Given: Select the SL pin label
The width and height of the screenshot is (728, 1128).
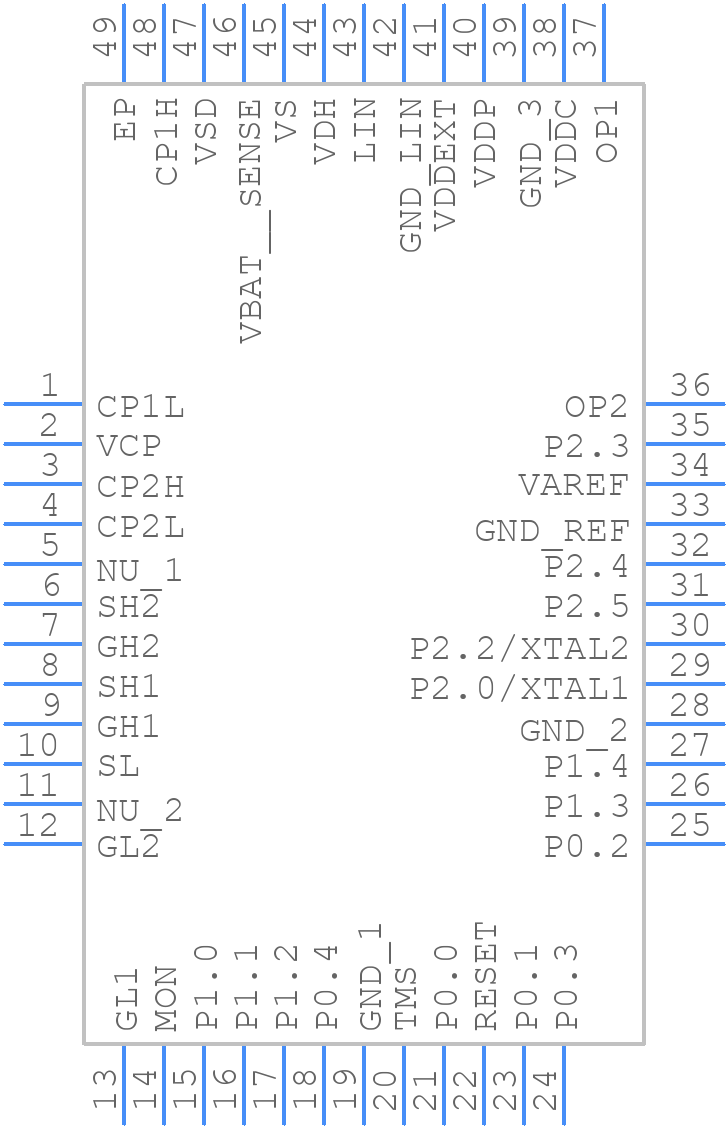Looking at the screenshot, I should pos(118,767).
